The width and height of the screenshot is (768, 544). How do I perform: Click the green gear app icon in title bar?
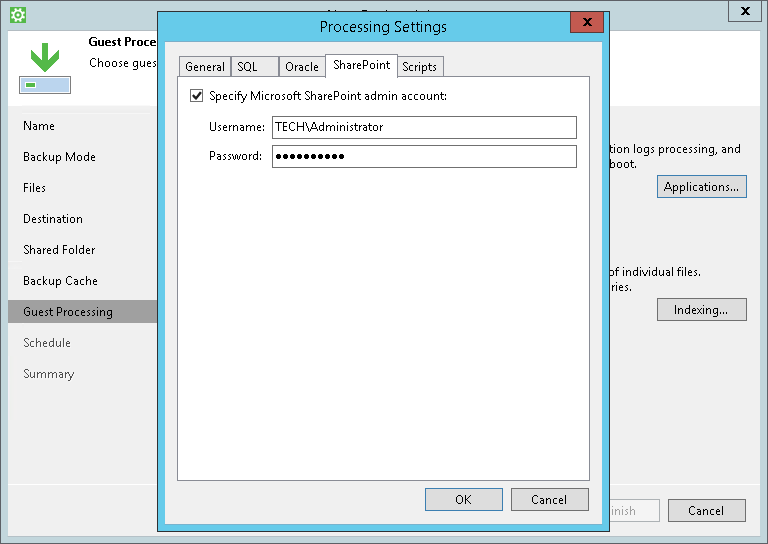18,15
